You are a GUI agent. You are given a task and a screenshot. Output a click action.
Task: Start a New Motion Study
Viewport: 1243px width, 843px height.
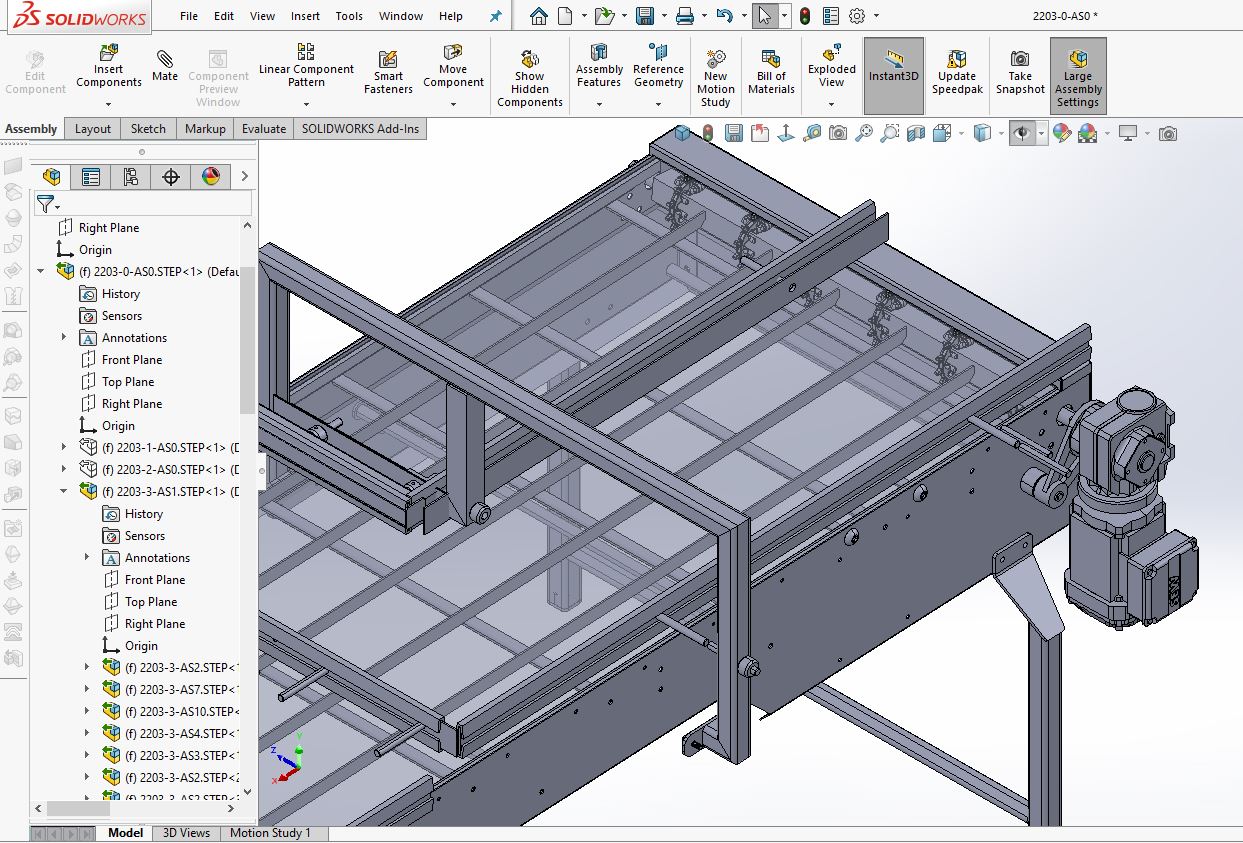pyautogui.click(x=716, y=79)
